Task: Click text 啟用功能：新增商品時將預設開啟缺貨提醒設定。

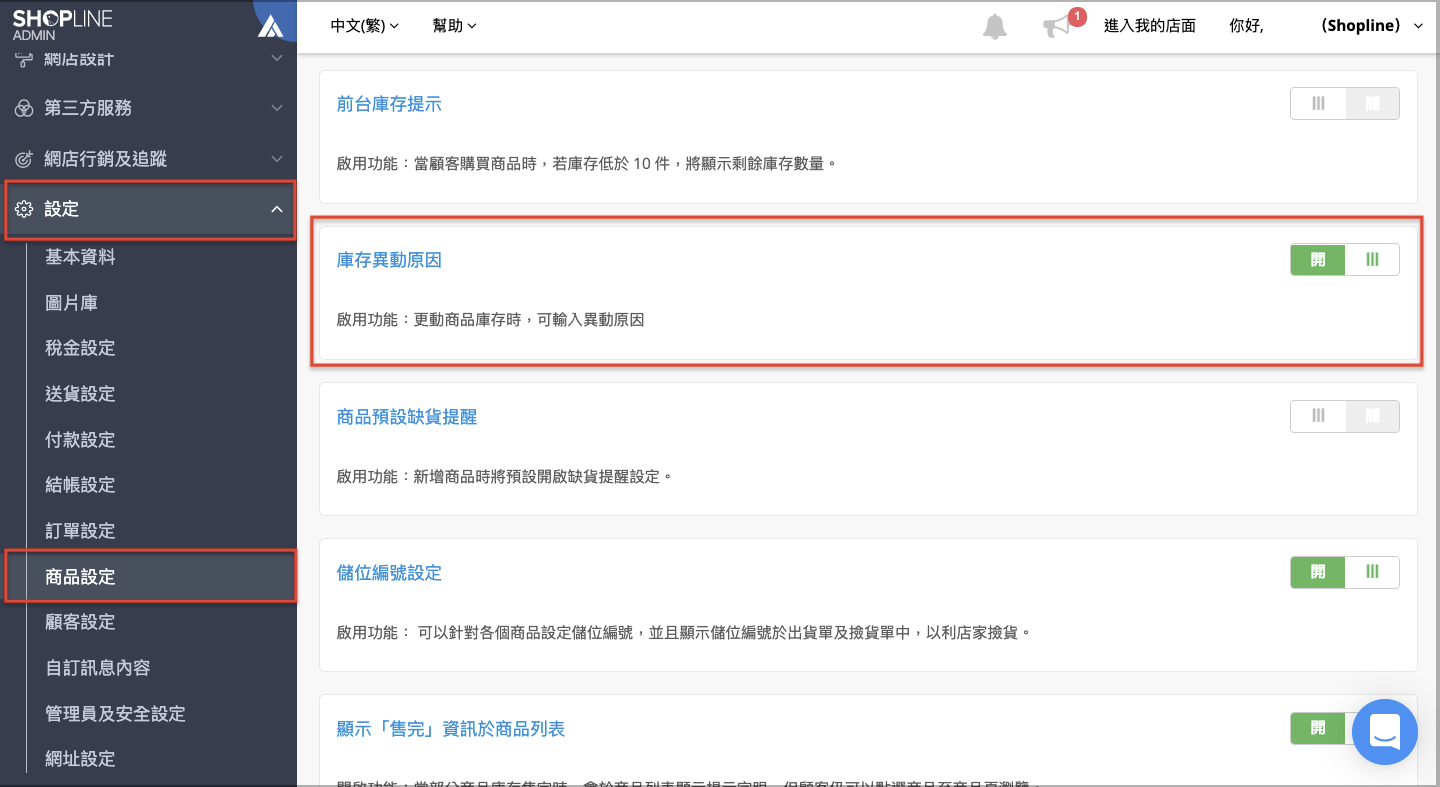Action: click(505, 476)
